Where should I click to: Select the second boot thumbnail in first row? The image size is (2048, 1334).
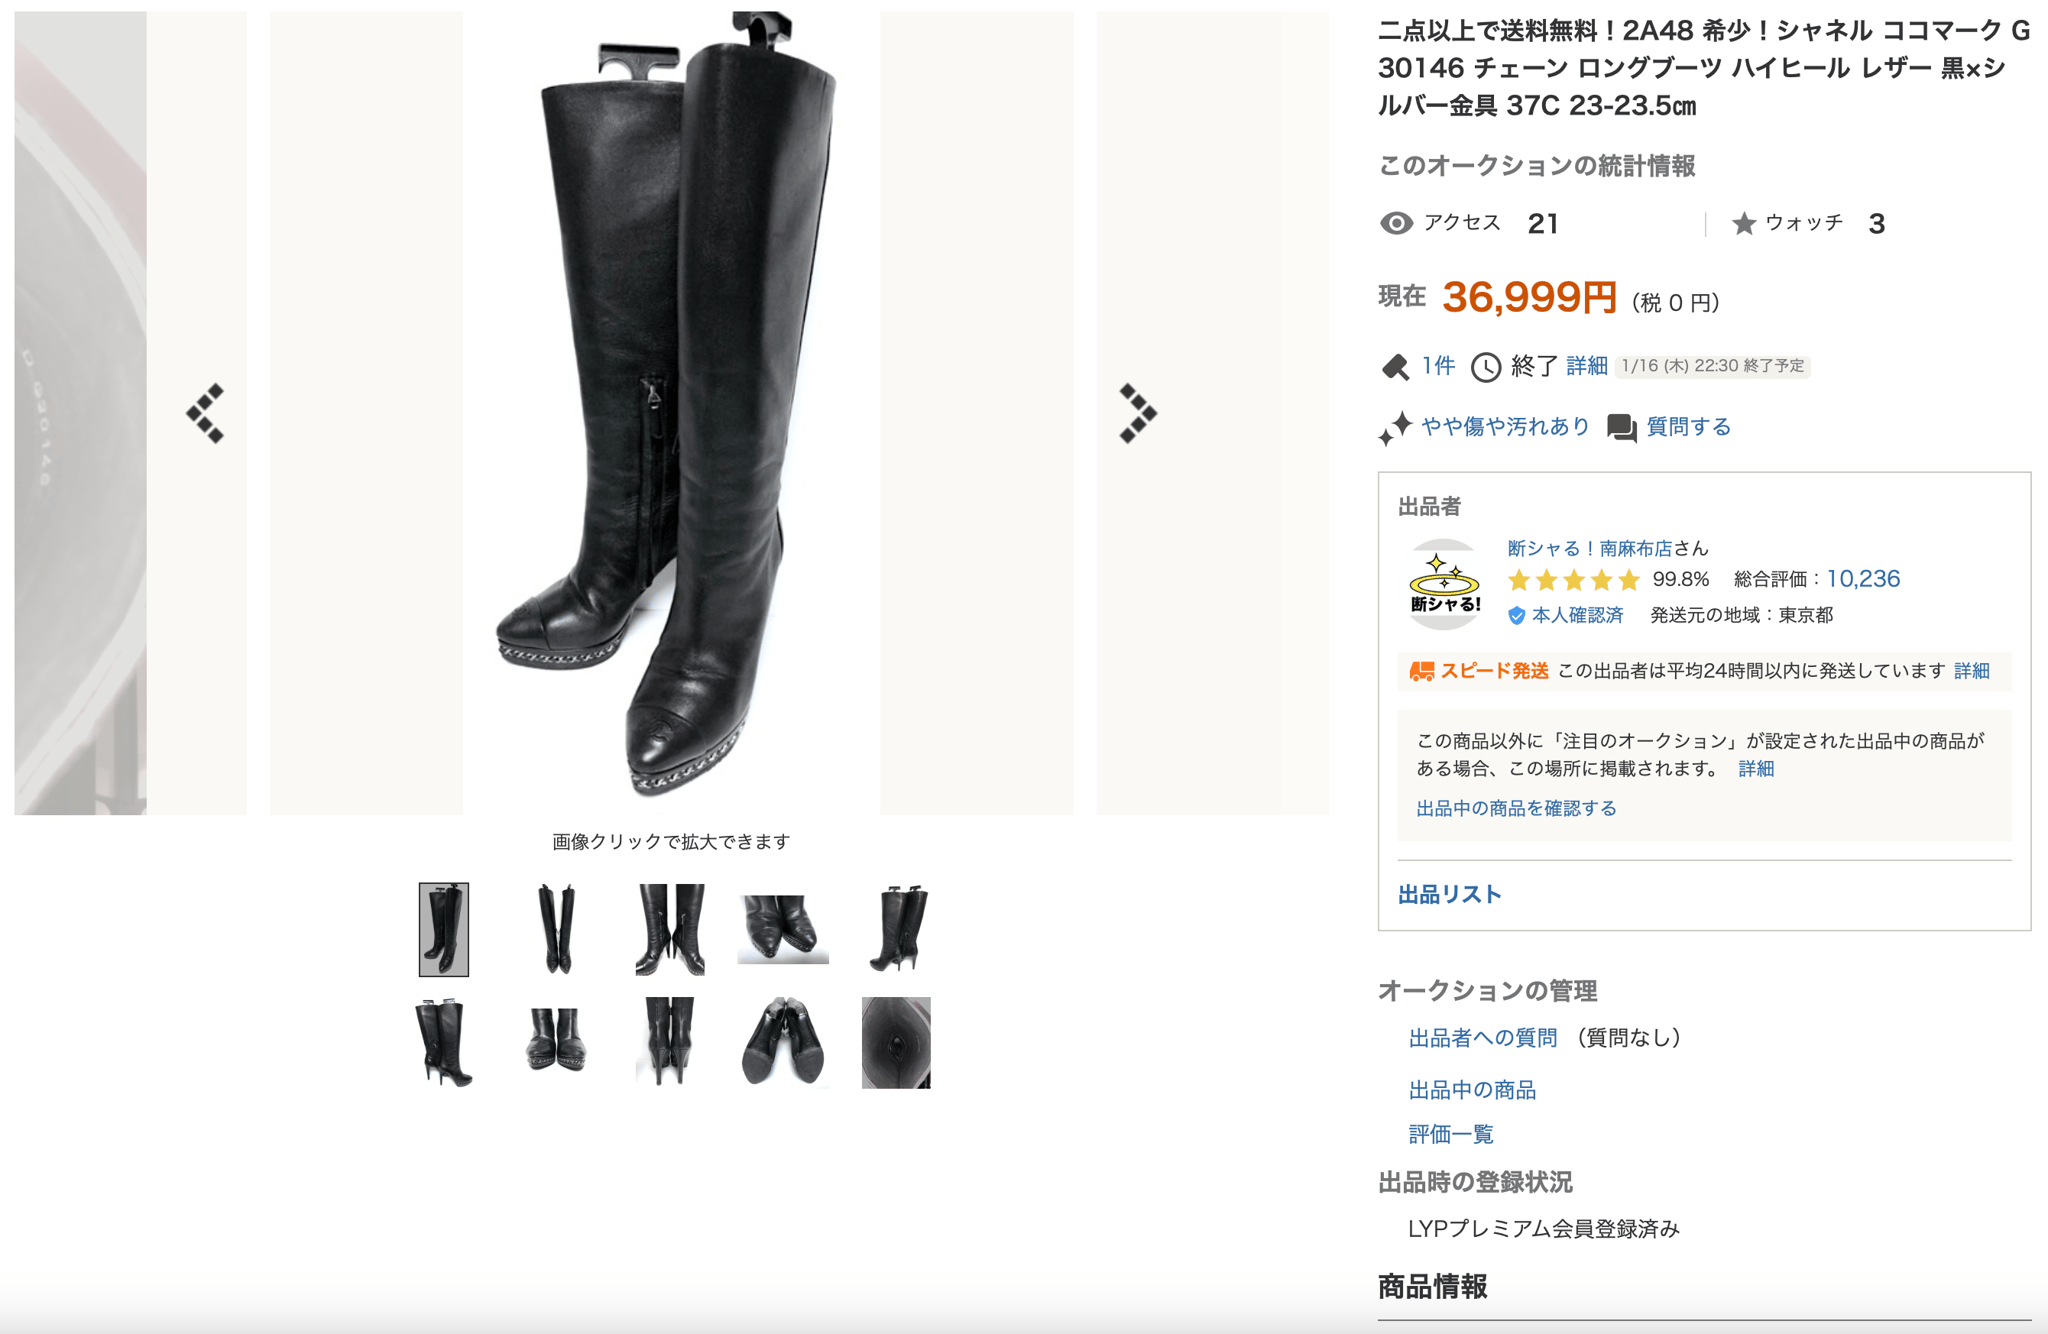tap(556, 929)
